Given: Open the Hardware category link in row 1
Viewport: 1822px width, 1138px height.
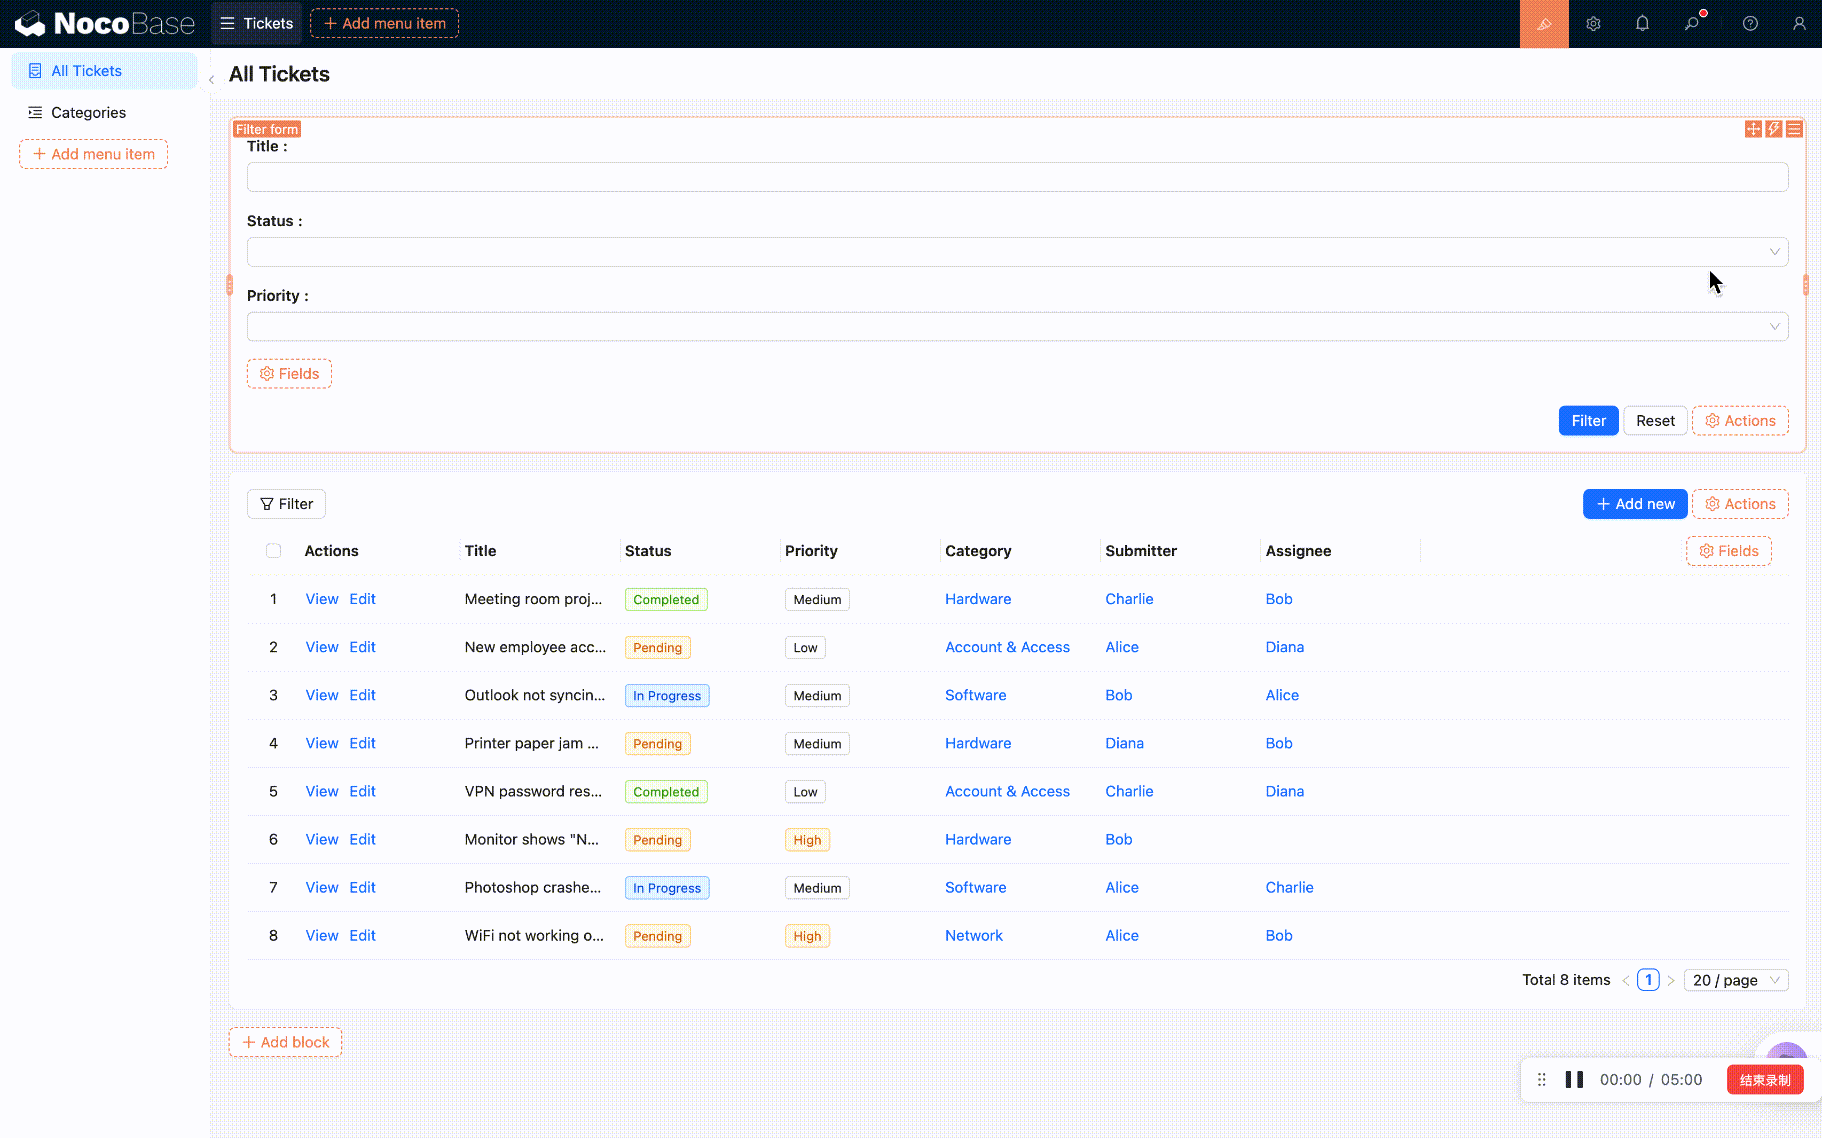Looking at the screenshot, I should pyautogui.click(x=977, y=599).
